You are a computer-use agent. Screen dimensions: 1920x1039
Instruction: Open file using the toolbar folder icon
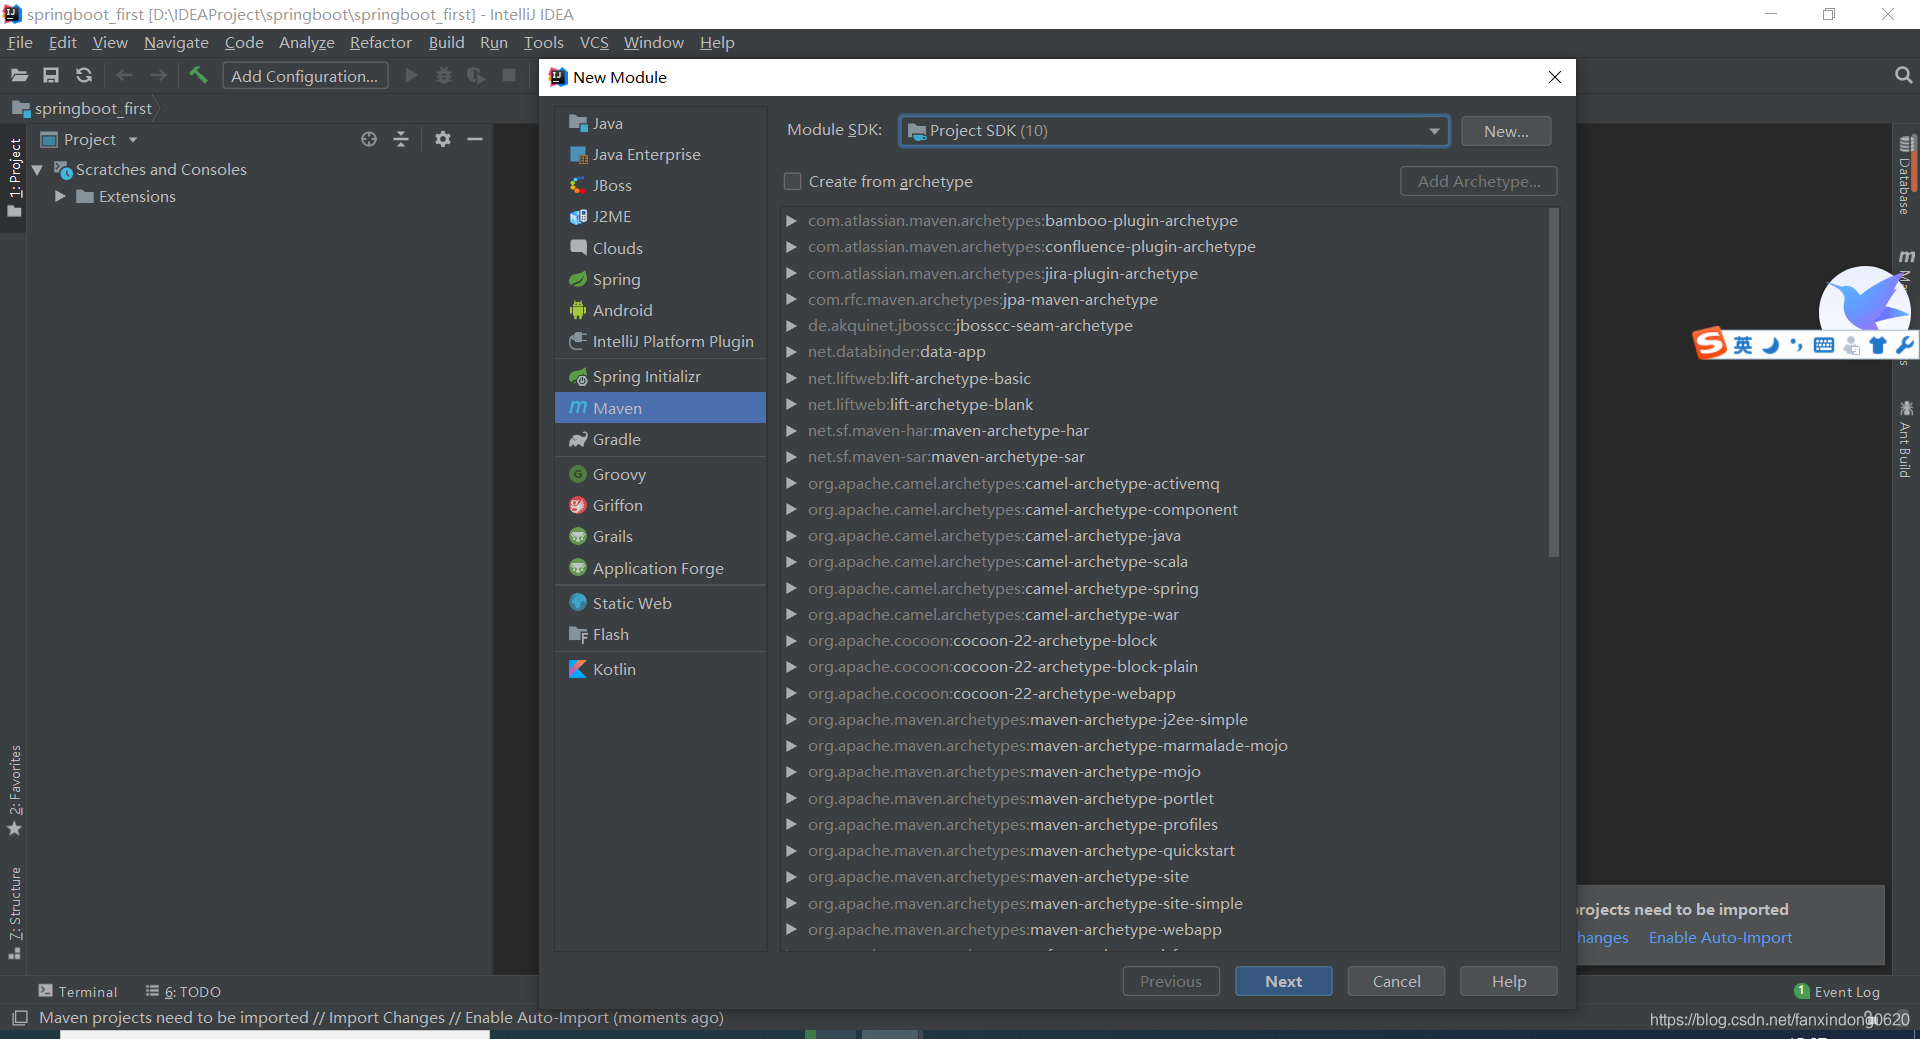pyautogui.click(x=19, y=76)
